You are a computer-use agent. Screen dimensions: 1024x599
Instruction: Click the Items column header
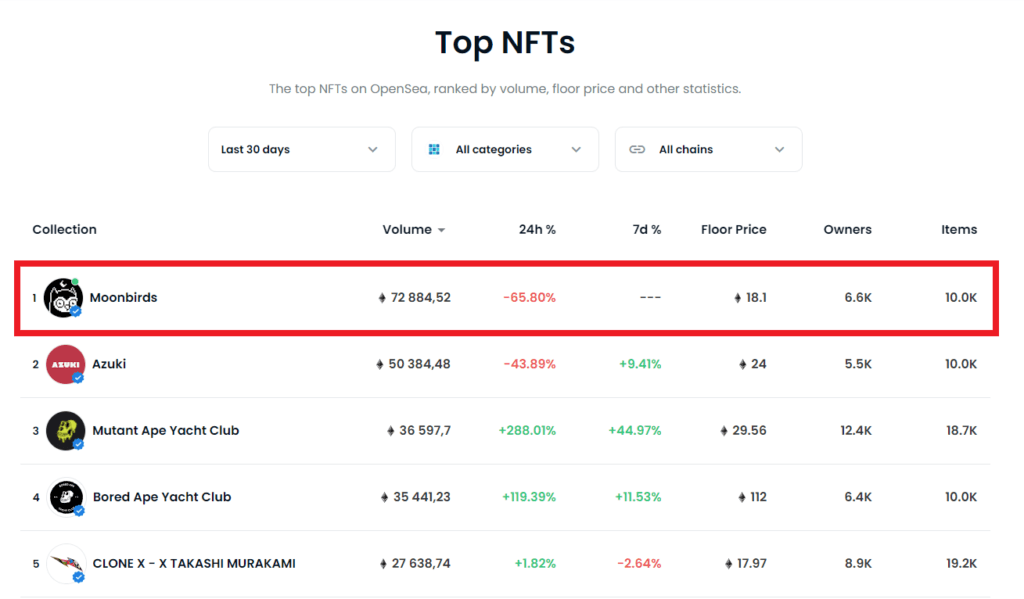click(x=958, y=230)
